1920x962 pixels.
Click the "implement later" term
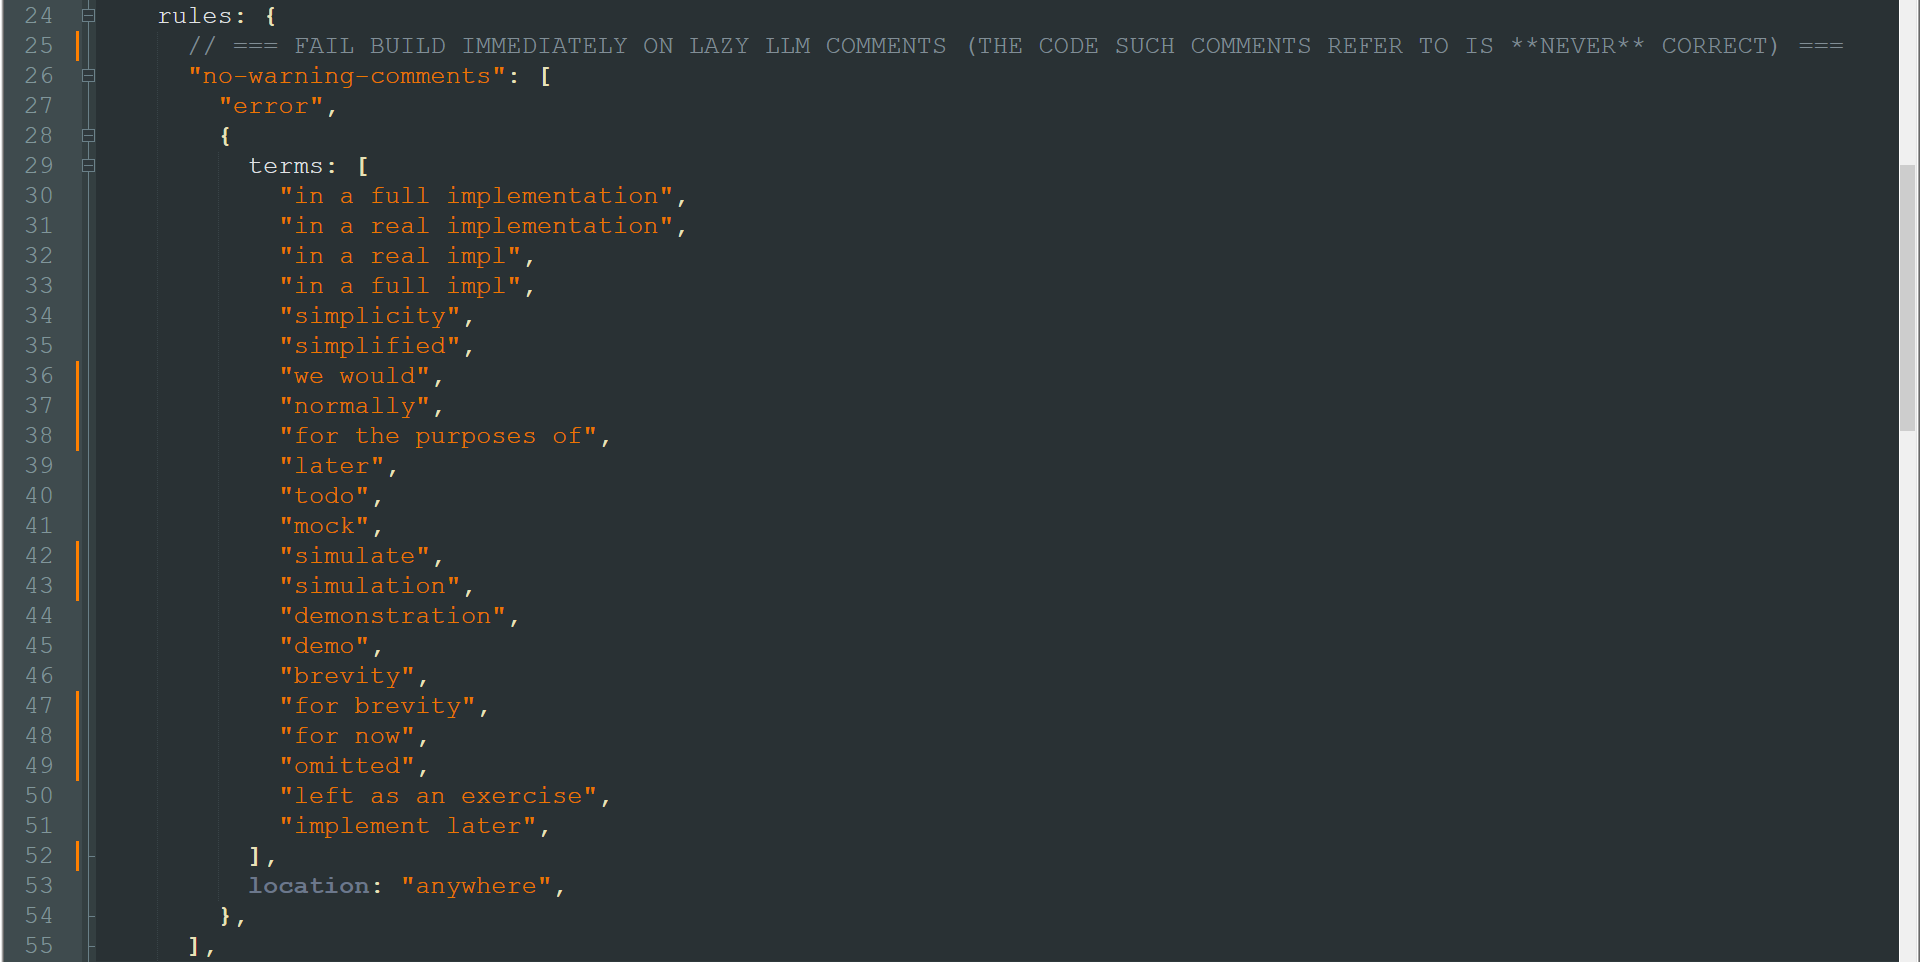click(408, 826)
